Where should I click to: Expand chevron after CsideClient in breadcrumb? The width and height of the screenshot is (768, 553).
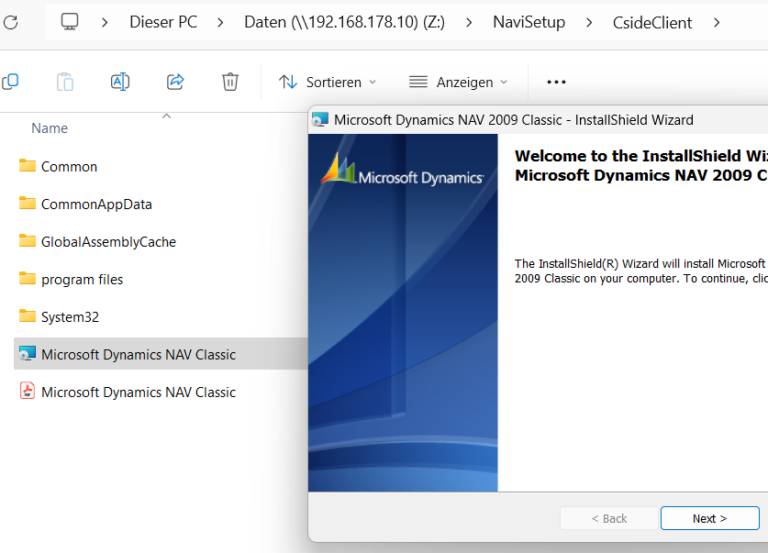pyautogui.click(x=716, y=21)
